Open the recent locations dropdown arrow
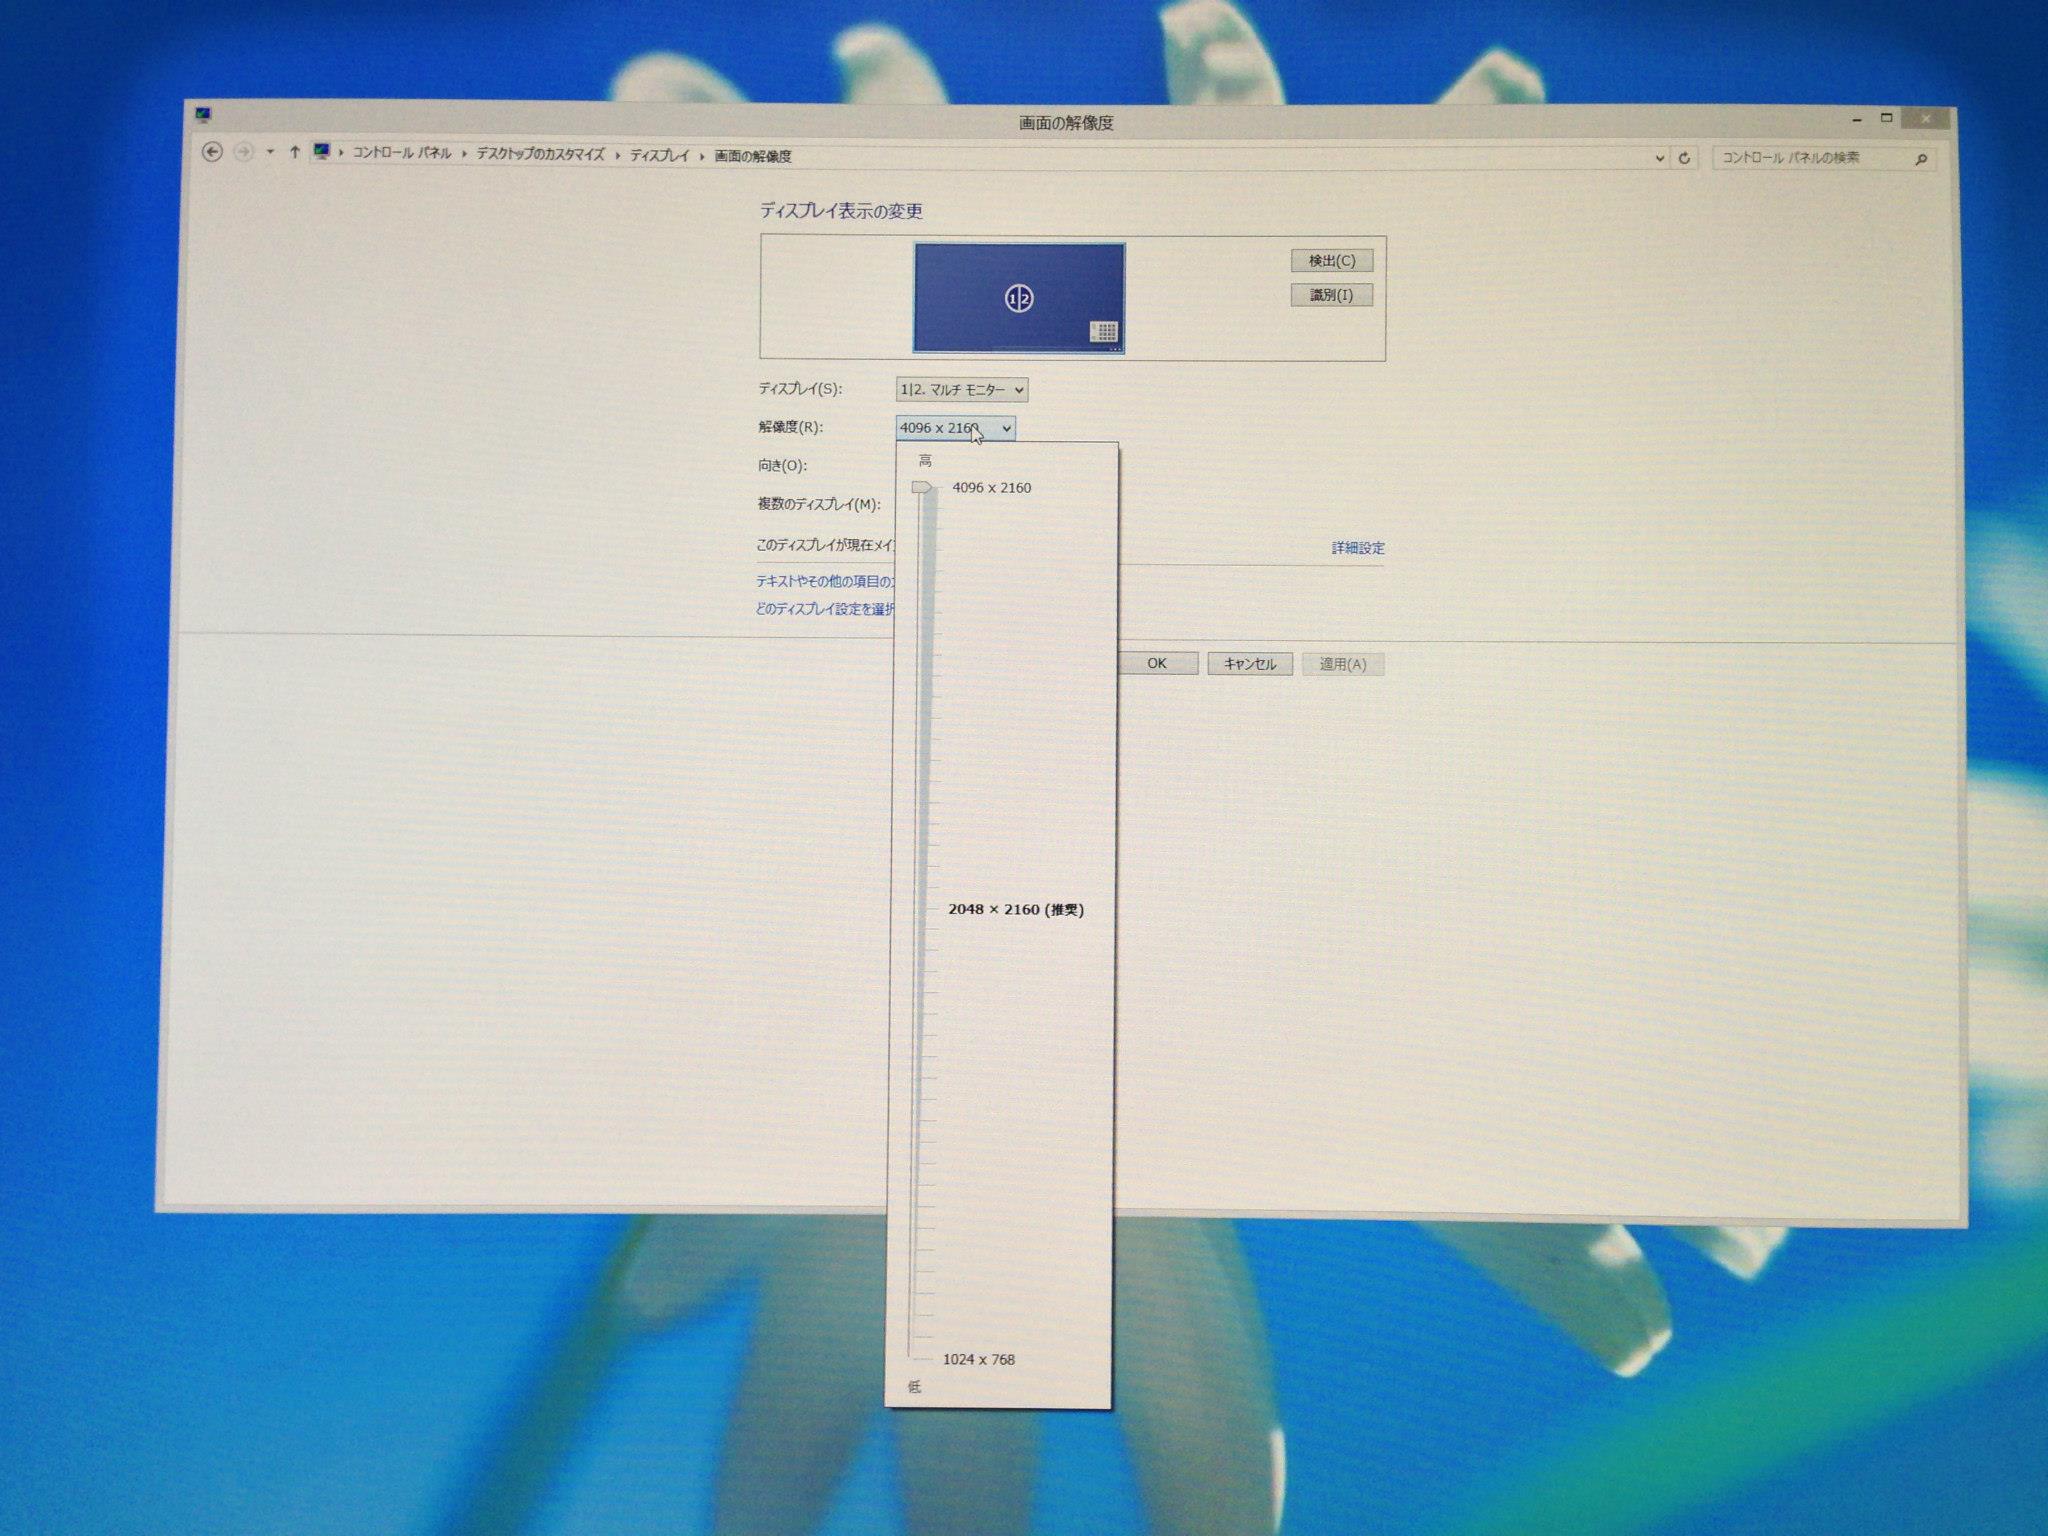 click(270, 152)
